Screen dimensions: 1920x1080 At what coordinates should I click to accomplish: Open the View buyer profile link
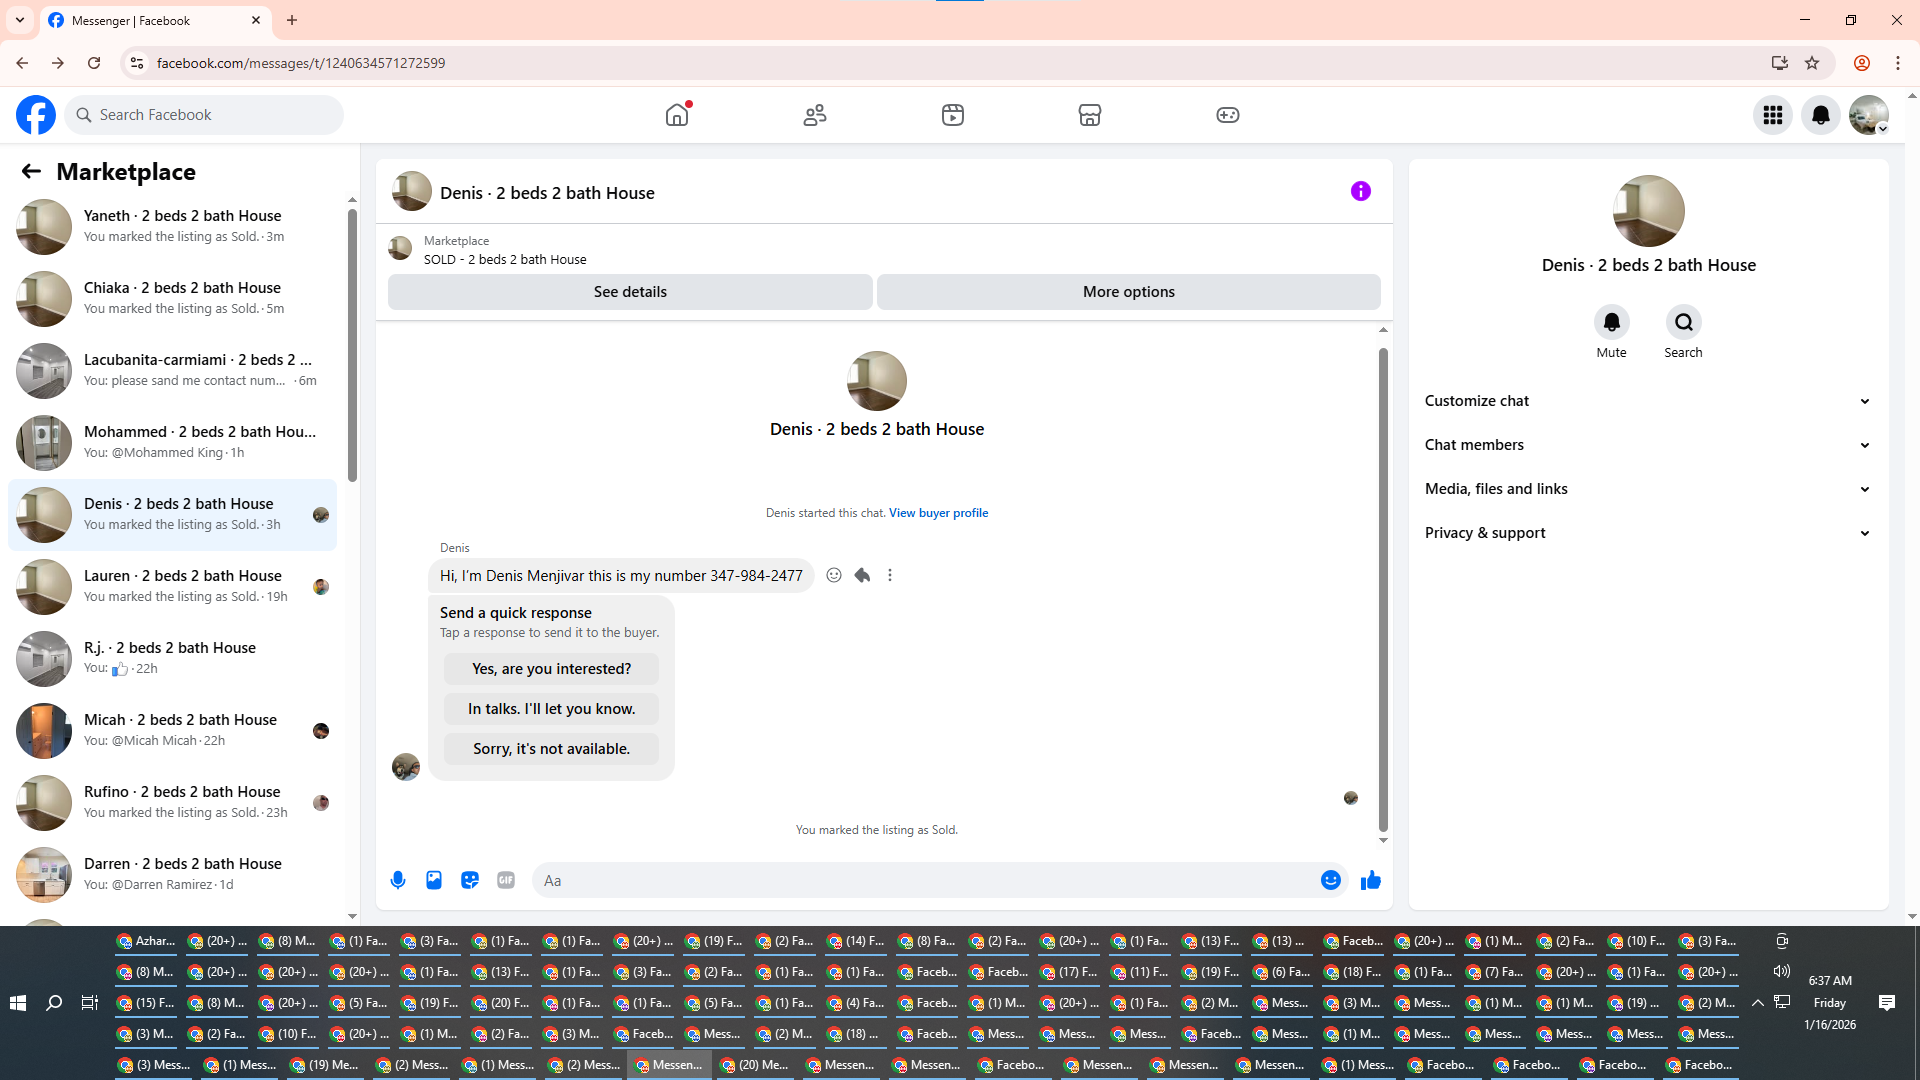click(938, 513)
